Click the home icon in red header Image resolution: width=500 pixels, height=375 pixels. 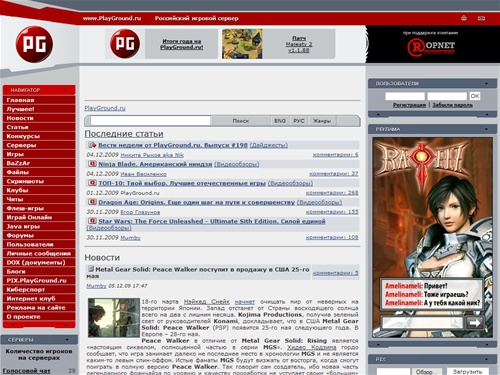(x=464, y=18)
